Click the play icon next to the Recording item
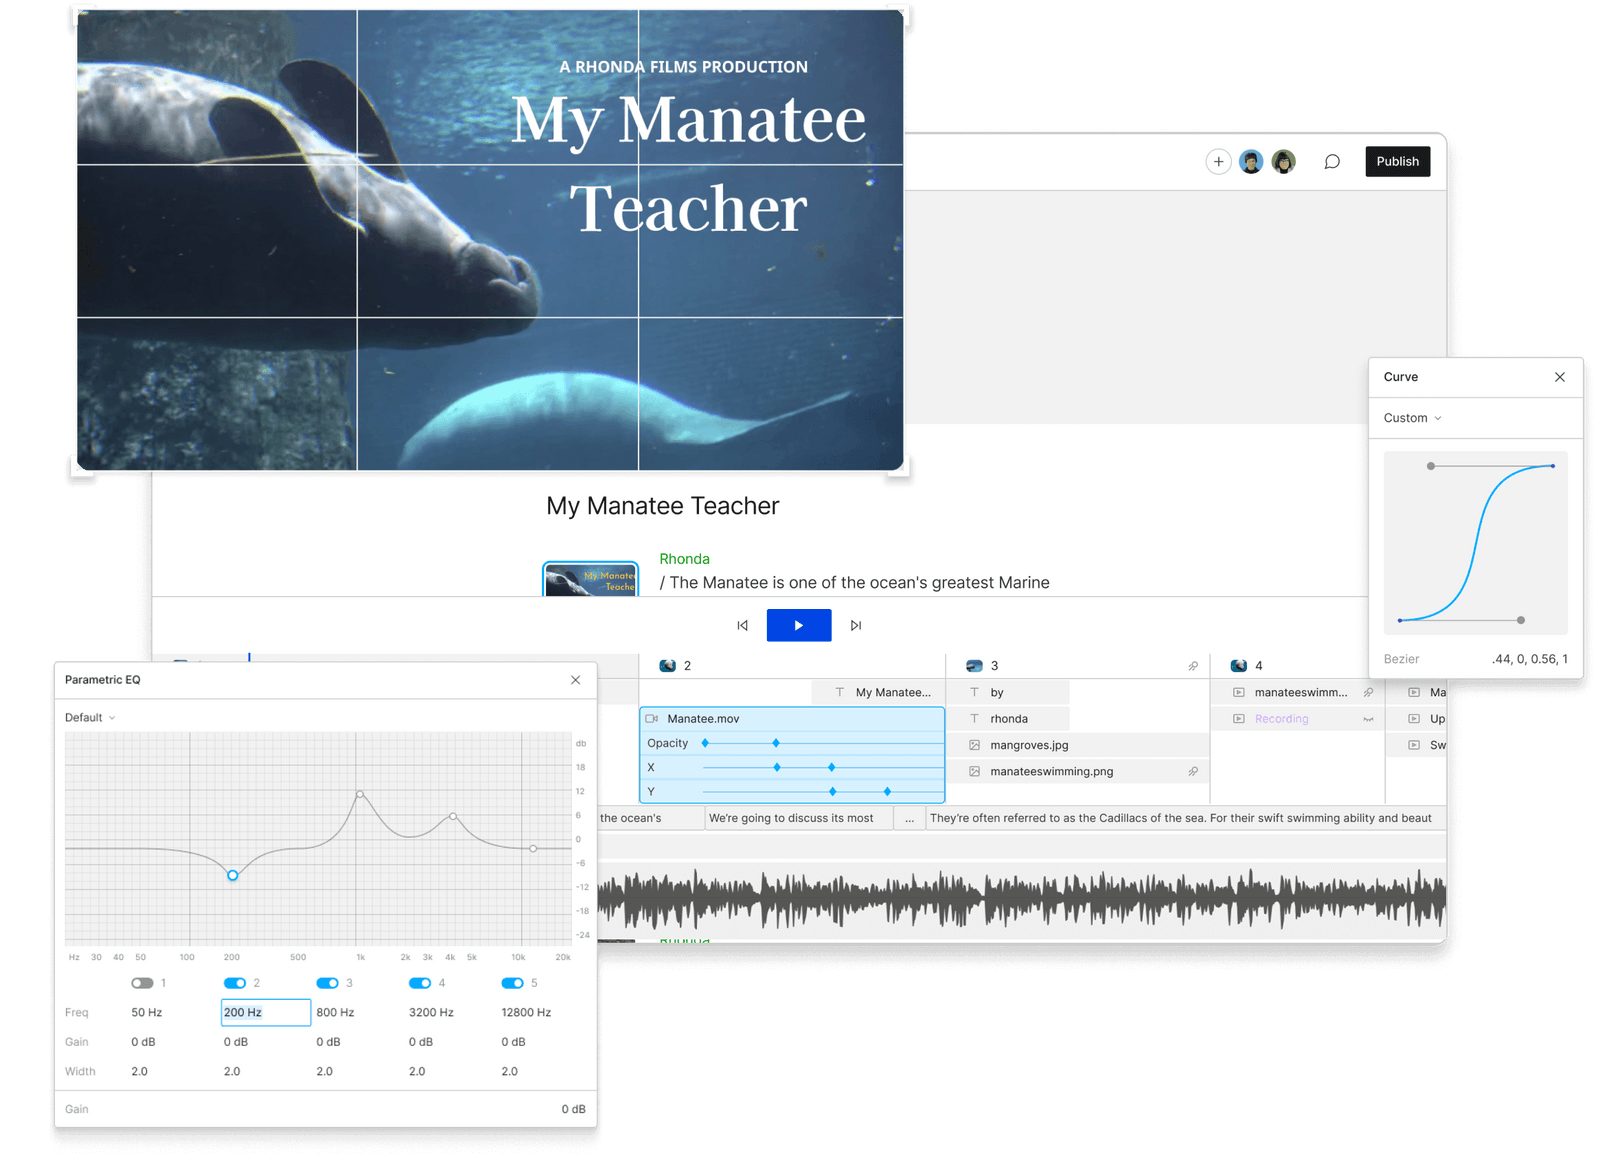This screenshot has height=1166, width=1600. coord(1238,718)
